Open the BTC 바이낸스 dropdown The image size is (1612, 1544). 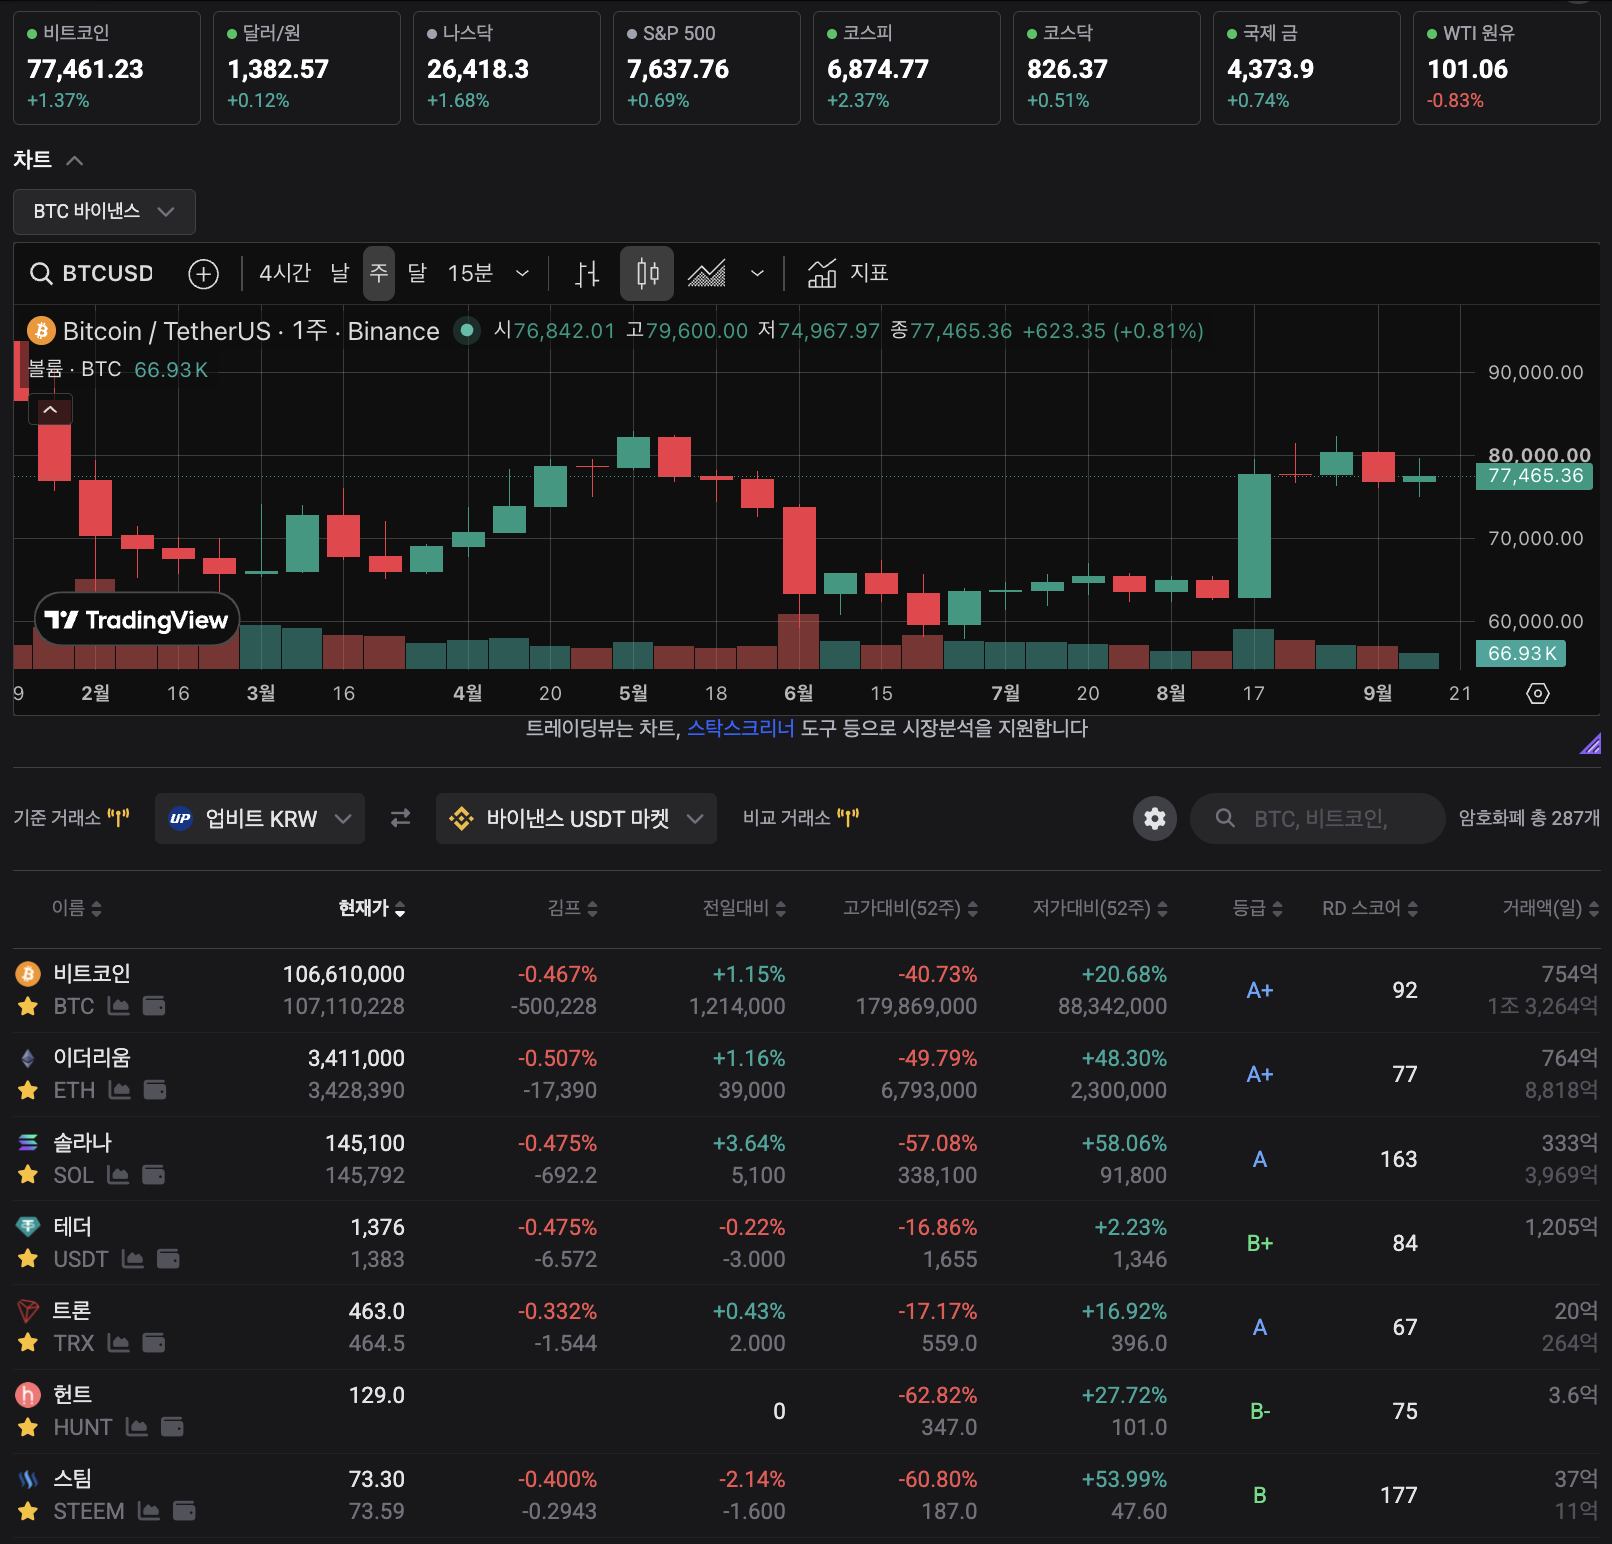point(104,212)
